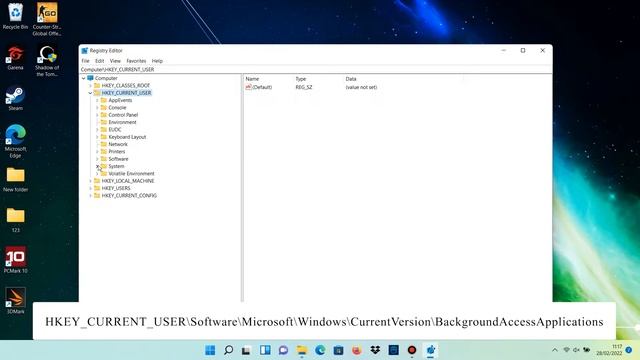
Task: Select the HKEY_CURRENT_USER key
Action: pyautogui.click(x=127, y=93)
